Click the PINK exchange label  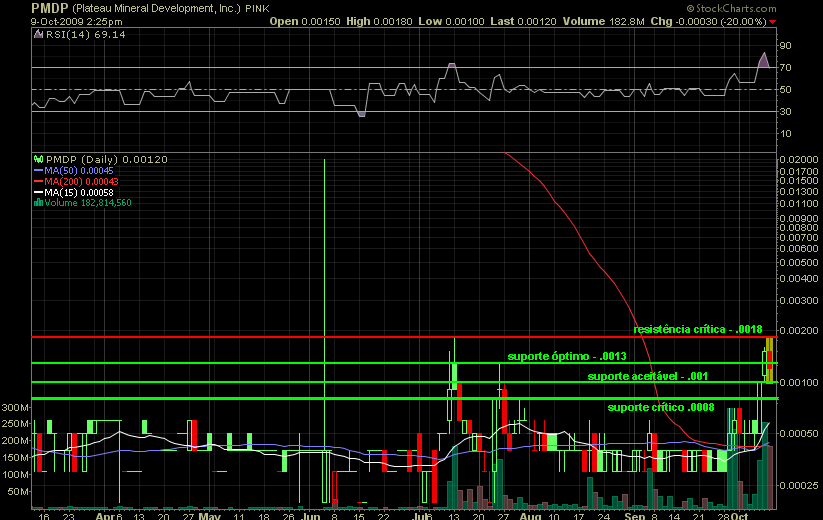(x=257, y=8)
